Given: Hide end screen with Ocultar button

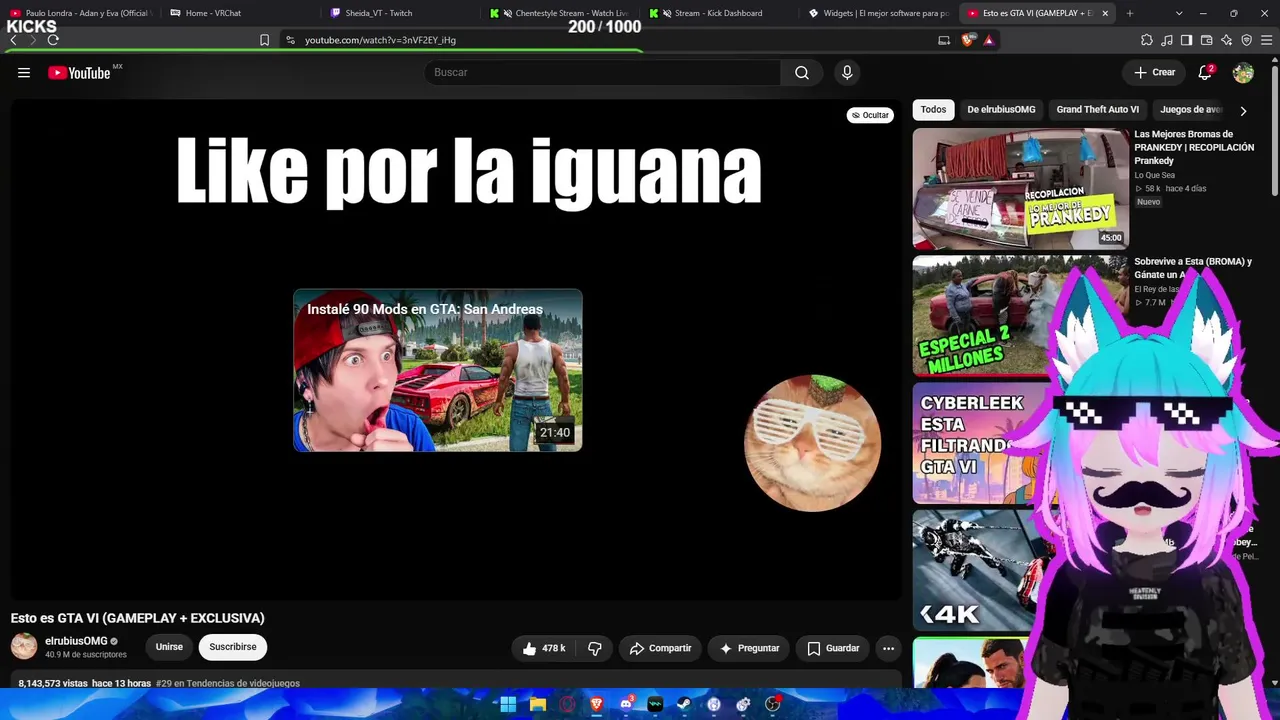Looking at the screenshot, I should pos(870,115).
